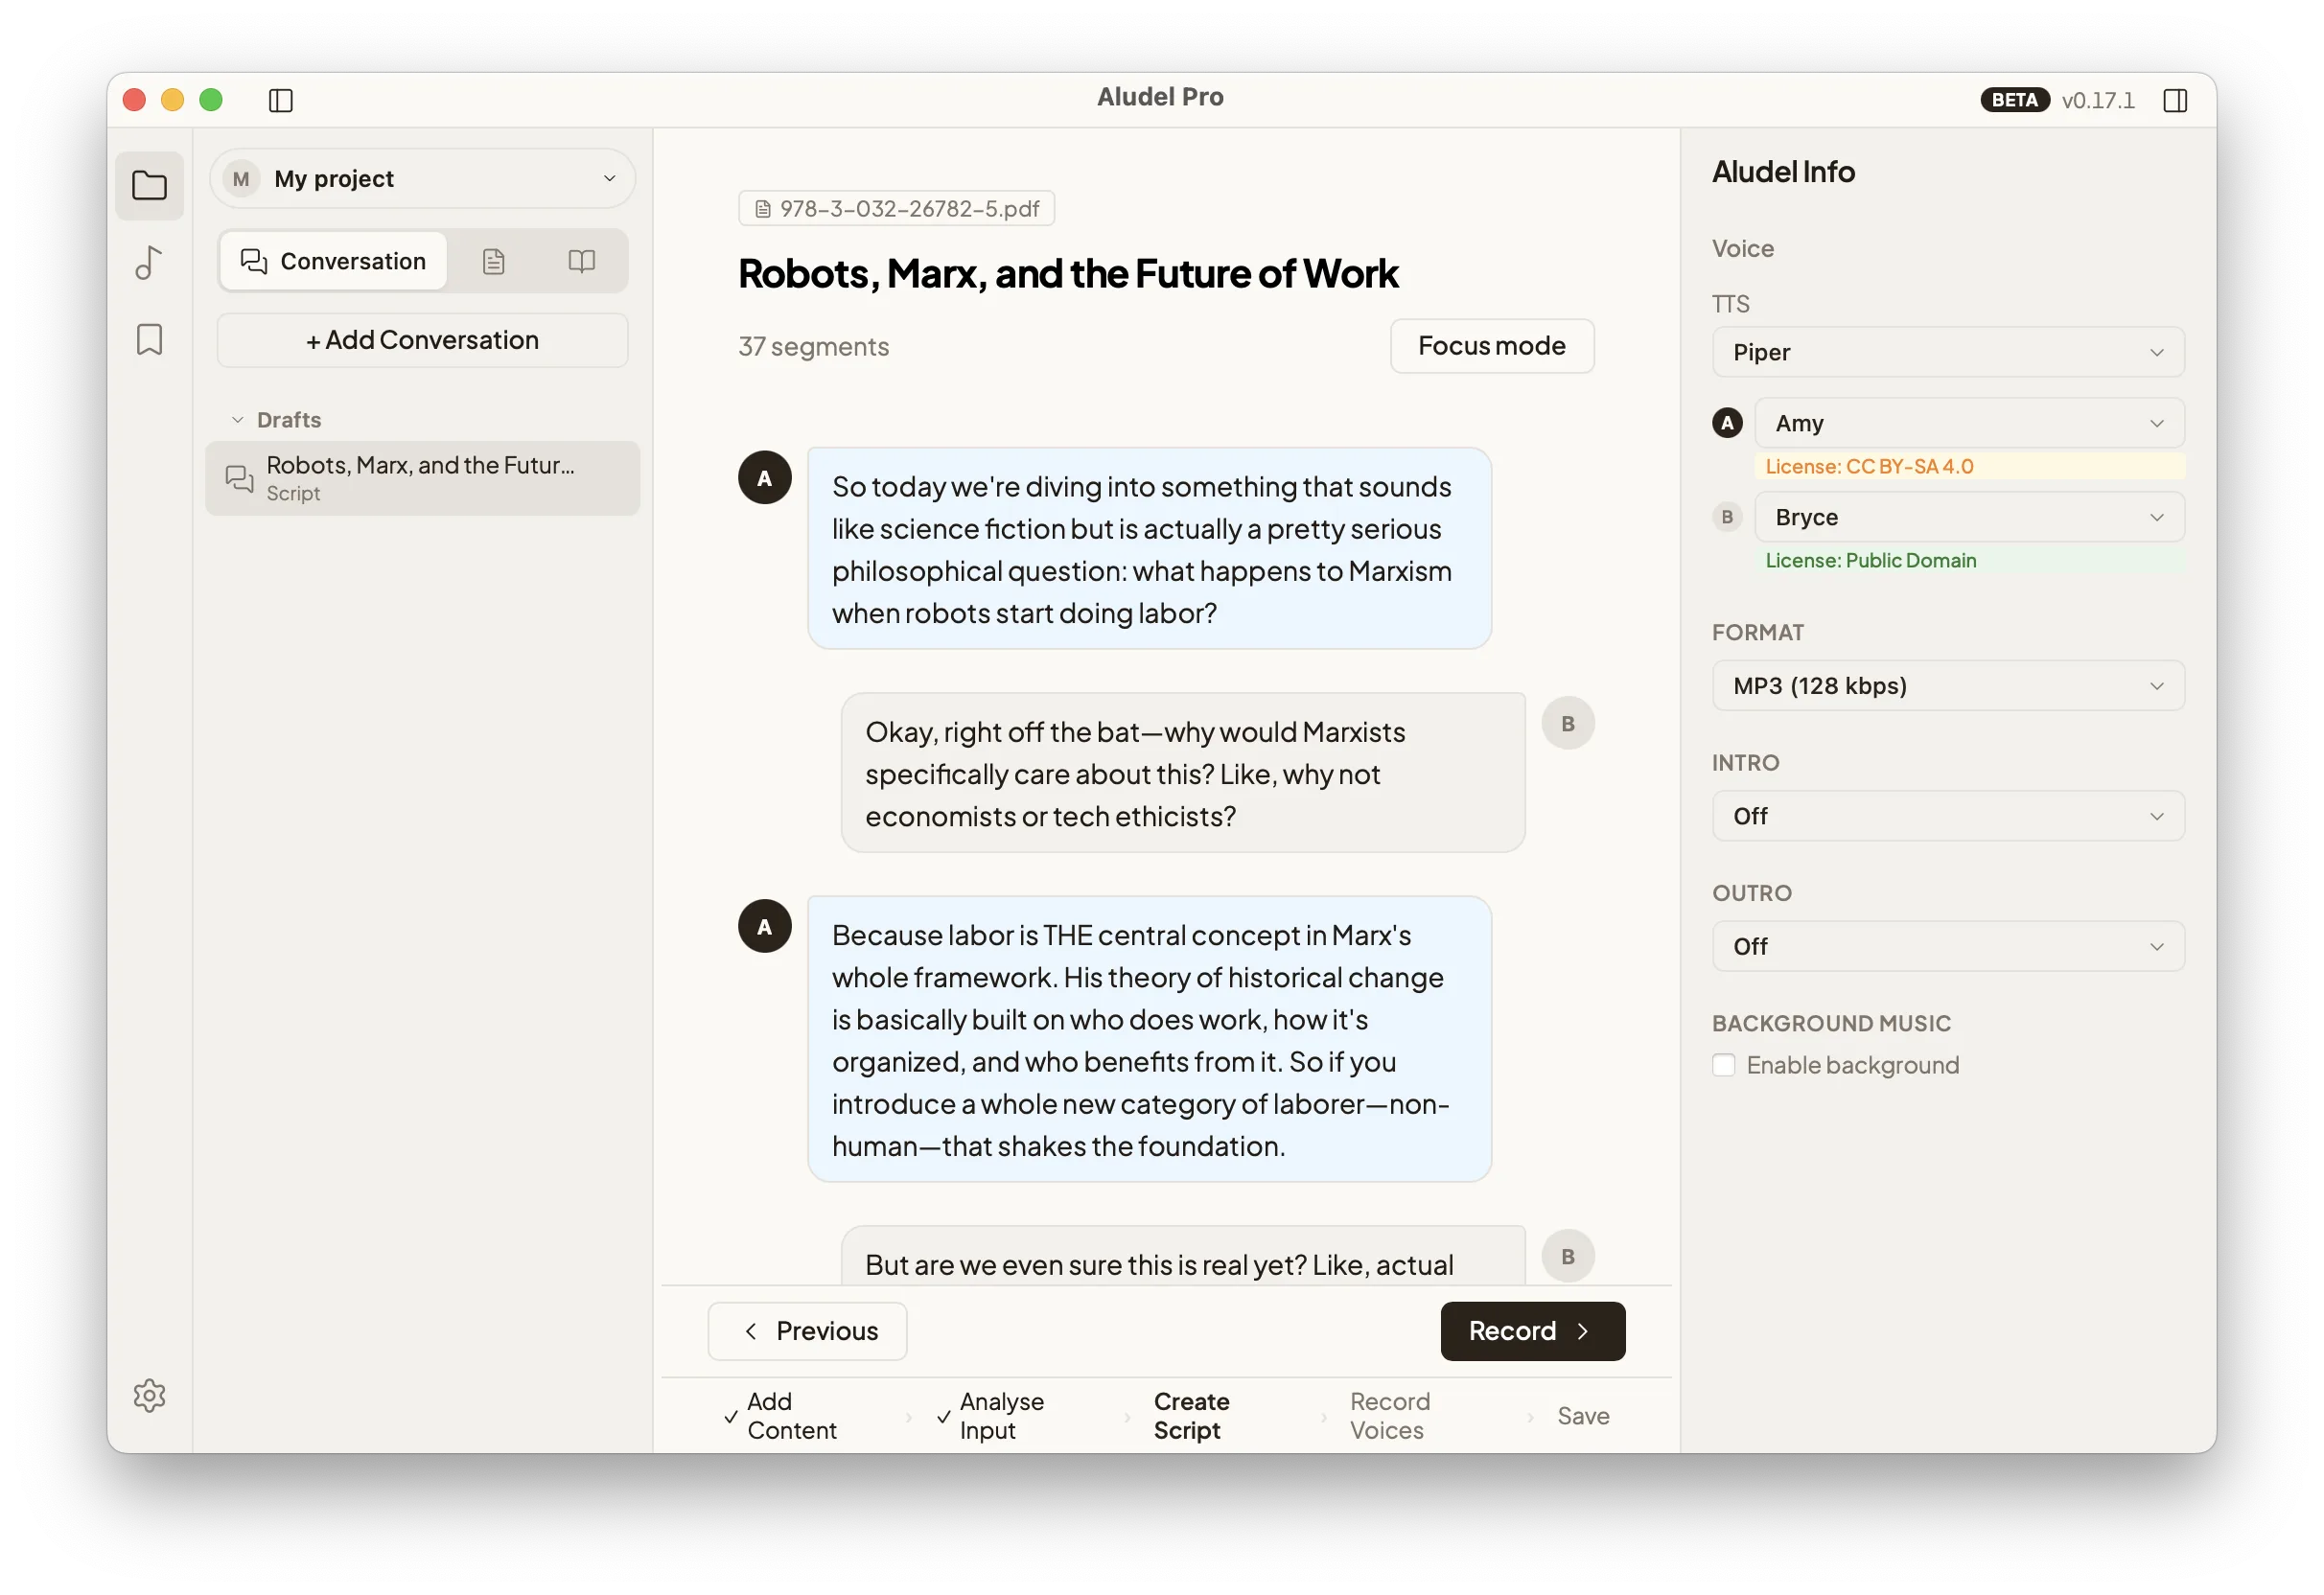Go to Previous step

pyautogui.click(x=807, y=1331)
